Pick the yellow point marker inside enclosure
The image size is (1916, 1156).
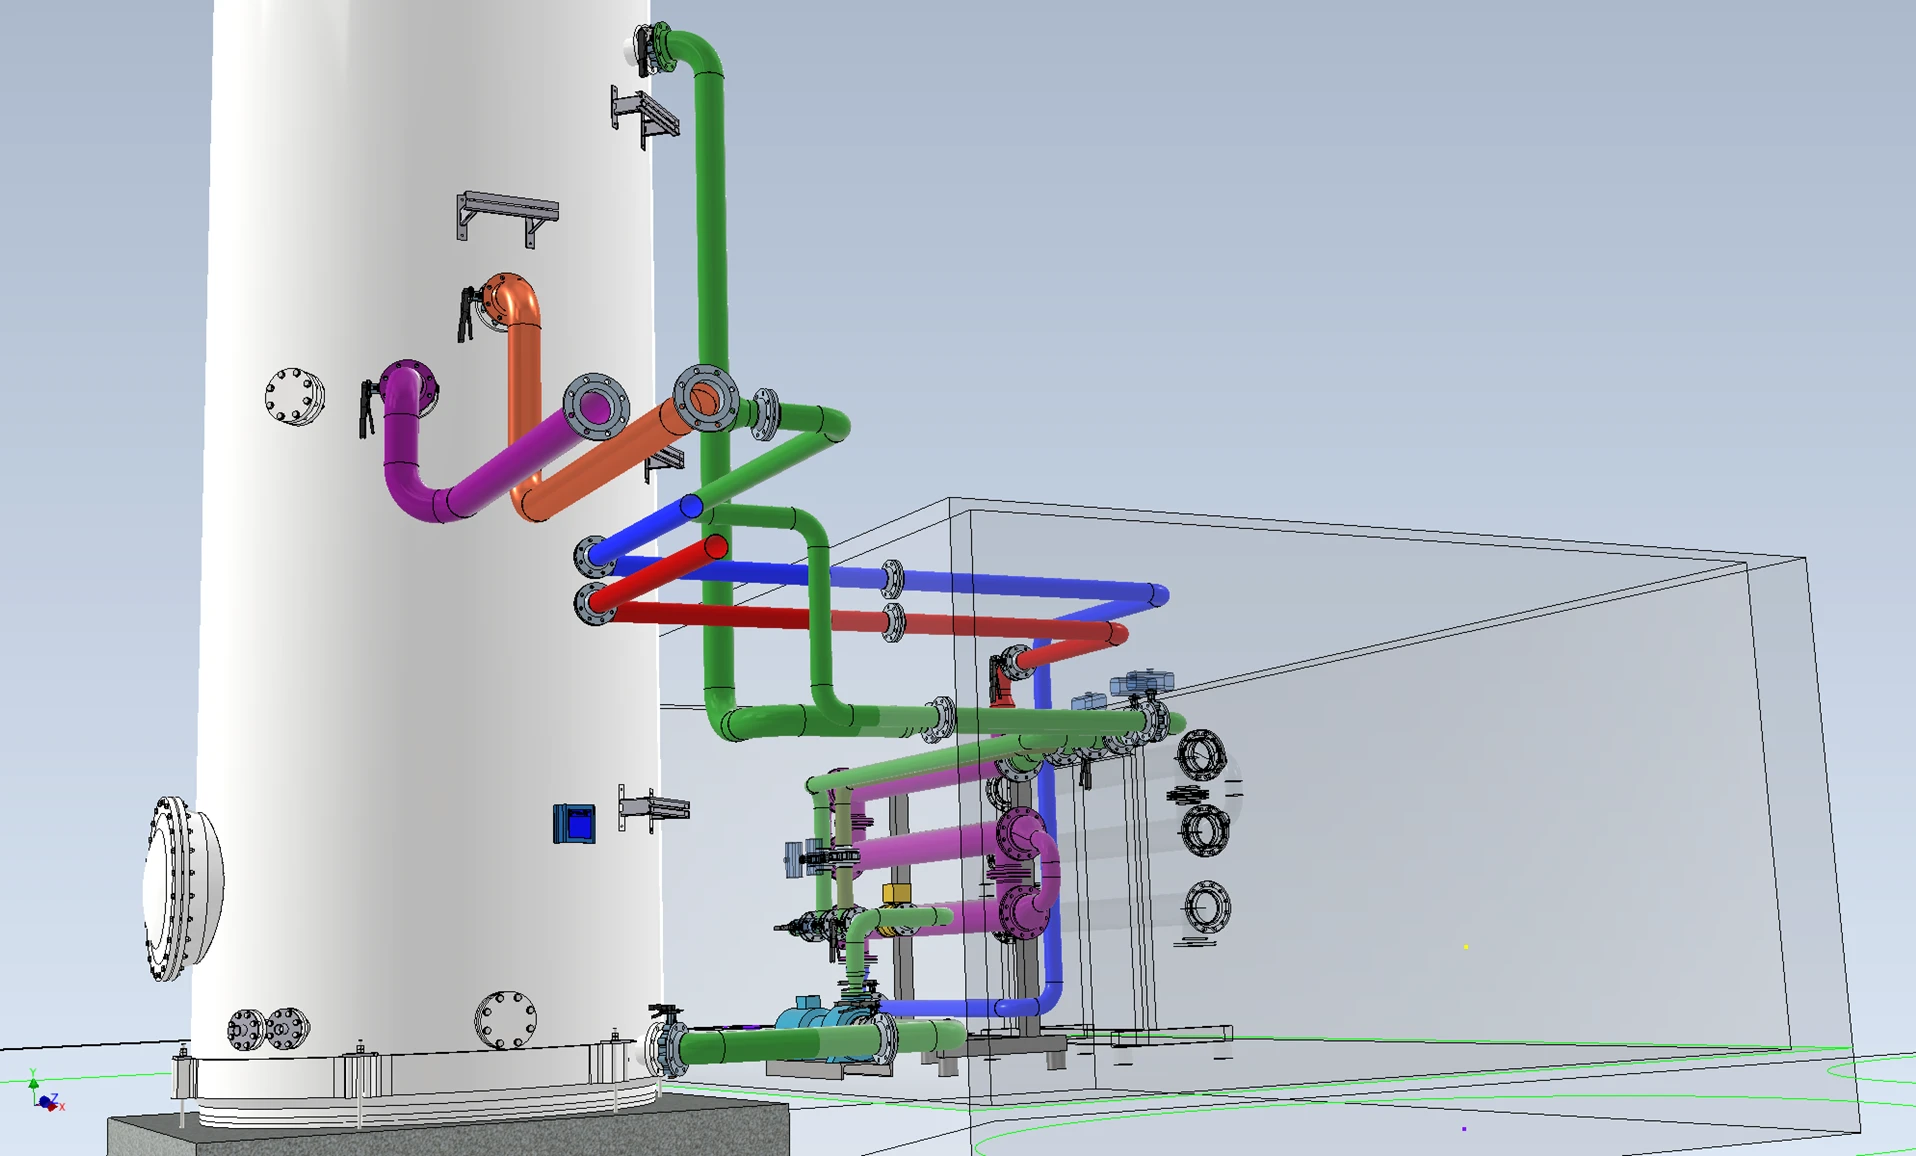[1466, 946]
